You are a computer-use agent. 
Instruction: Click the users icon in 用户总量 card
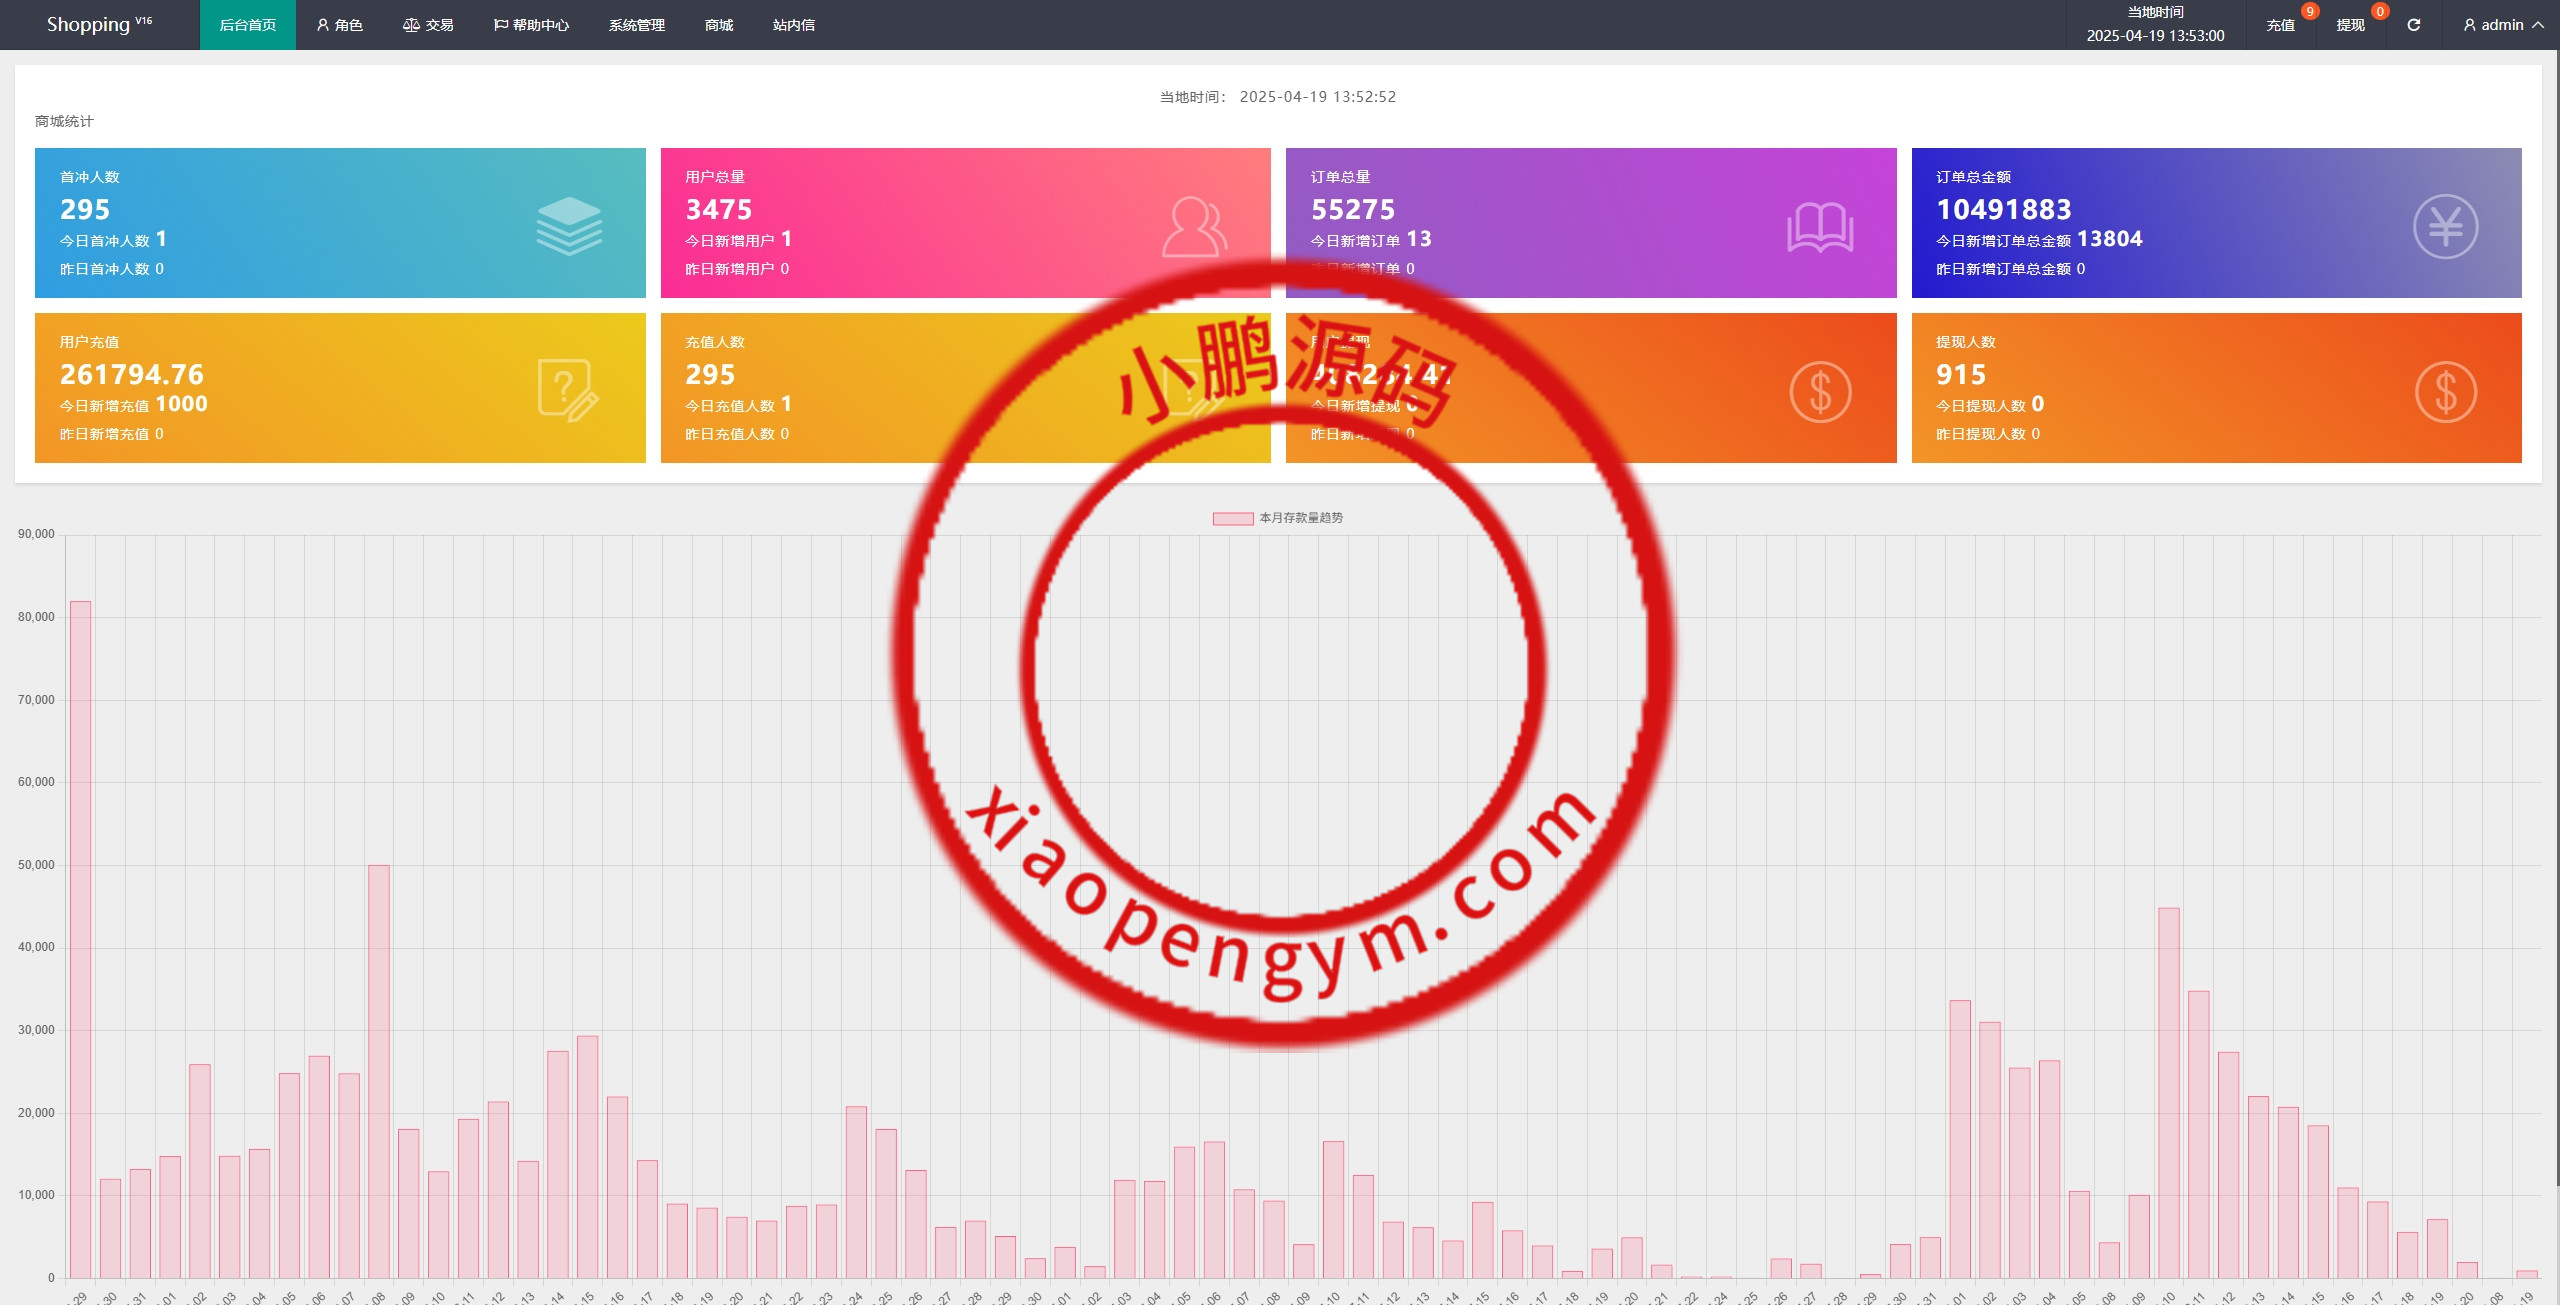click(1194, 227)
